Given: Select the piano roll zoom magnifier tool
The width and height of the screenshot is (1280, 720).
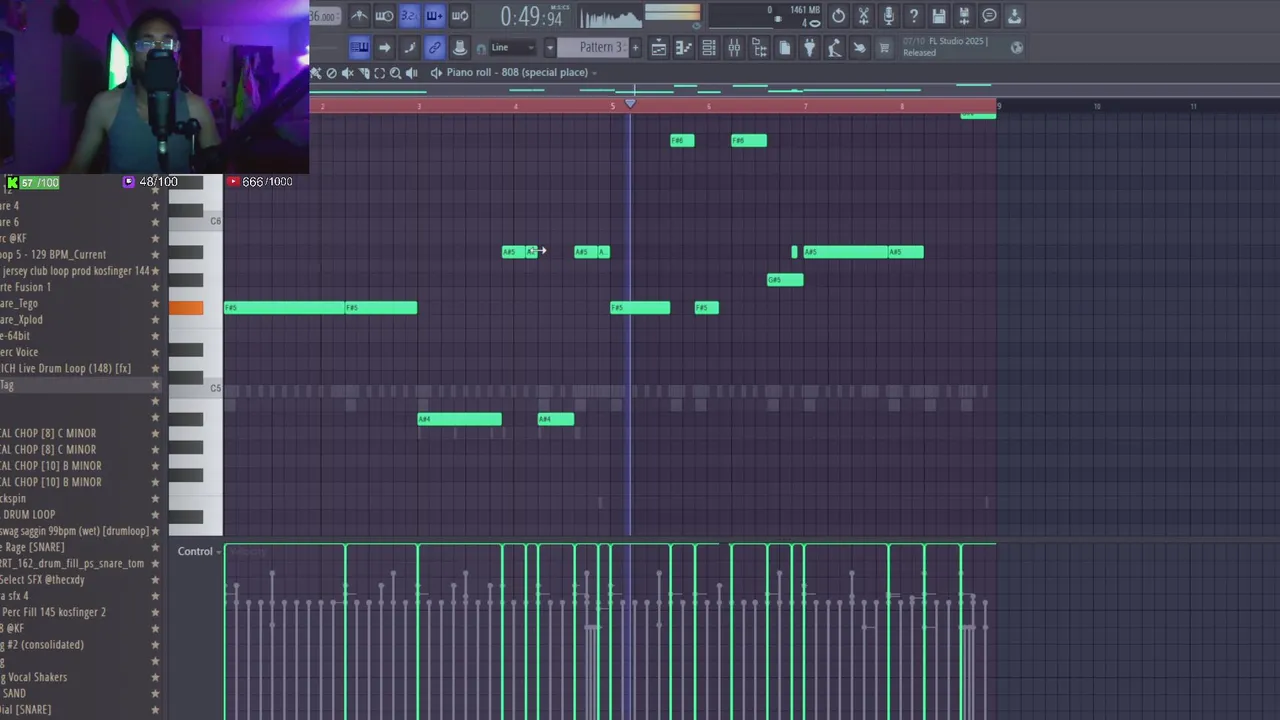Looking at the screenshot, I should point(396,73).
